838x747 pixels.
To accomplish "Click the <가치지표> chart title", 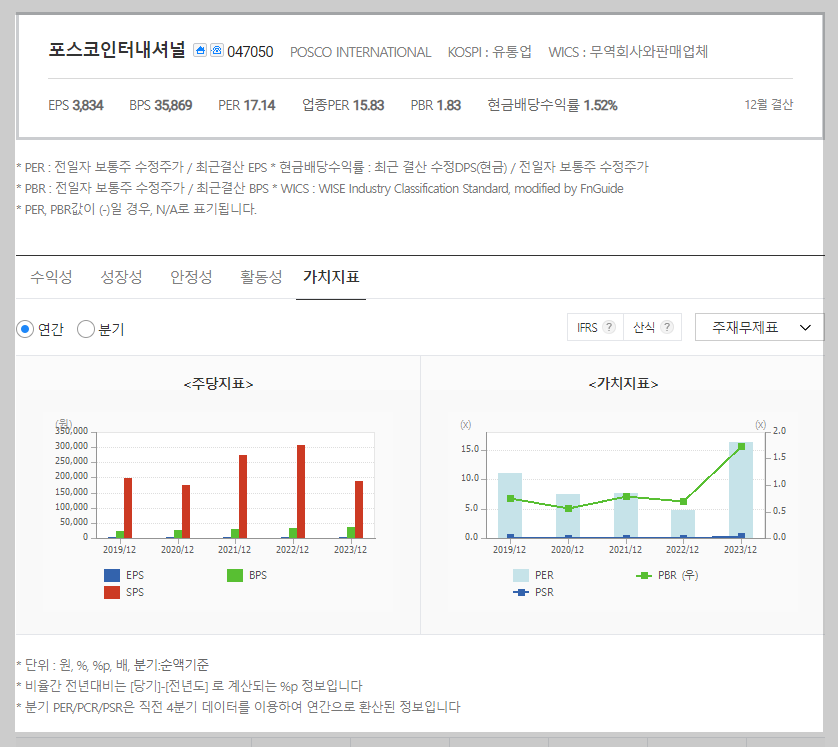I will (623, 384).
